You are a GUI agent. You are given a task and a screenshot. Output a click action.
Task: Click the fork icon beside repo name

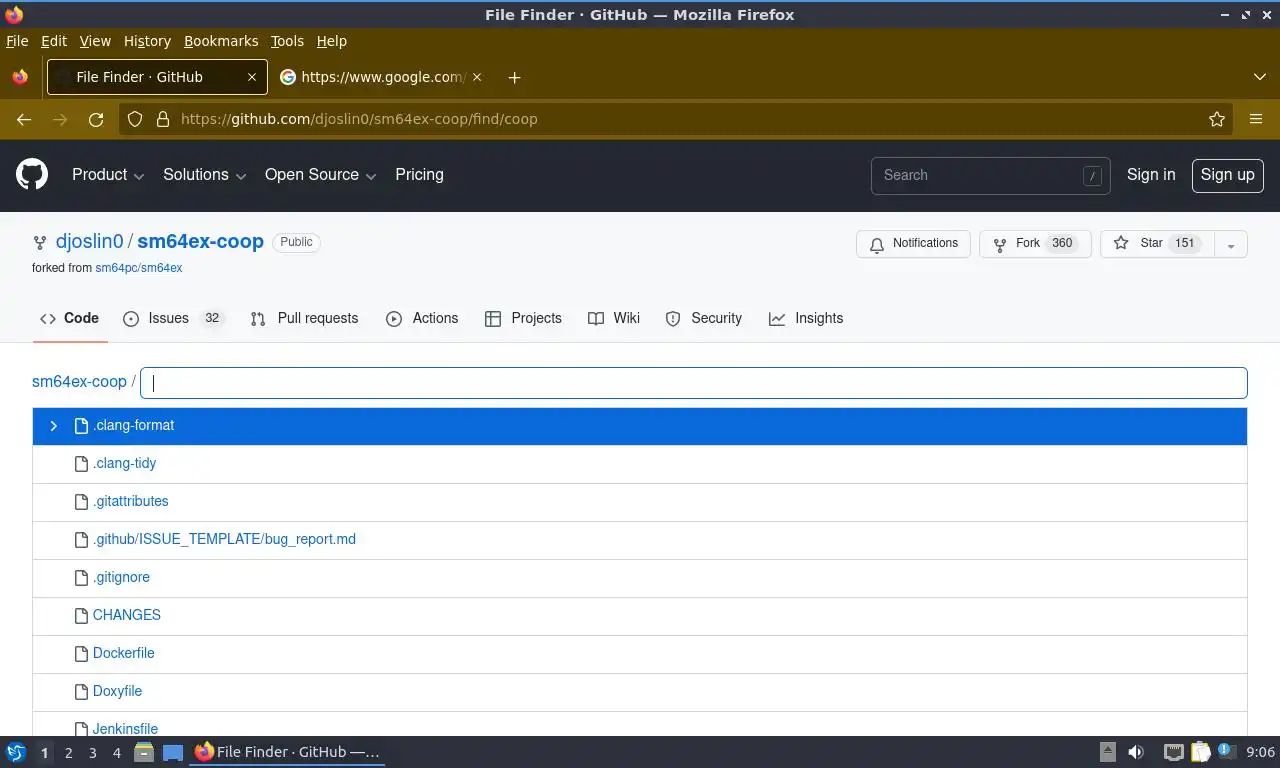coord(40,243)
